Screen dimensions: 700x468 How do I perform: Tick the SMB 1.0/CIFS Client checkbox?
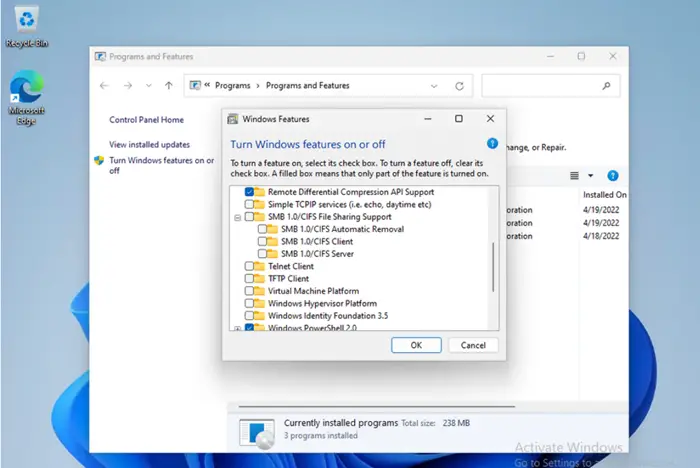coord(262,242)
